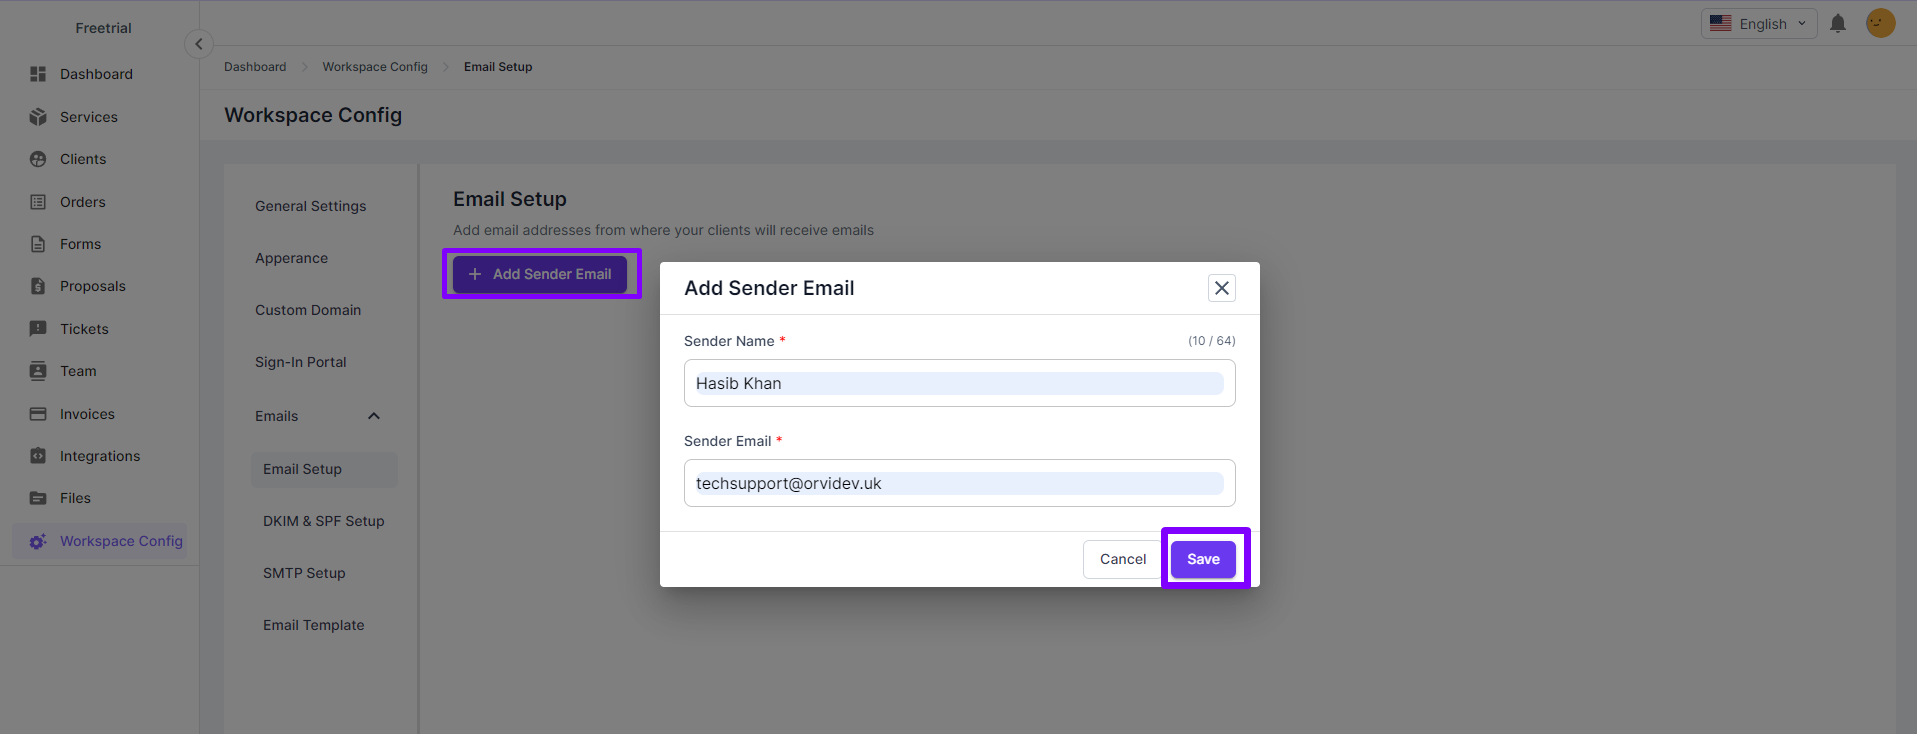The width and height of the screenshot is (1917, 734).
Task: Click the Clients icon in sidebar
Action: (x=38, y=159)
